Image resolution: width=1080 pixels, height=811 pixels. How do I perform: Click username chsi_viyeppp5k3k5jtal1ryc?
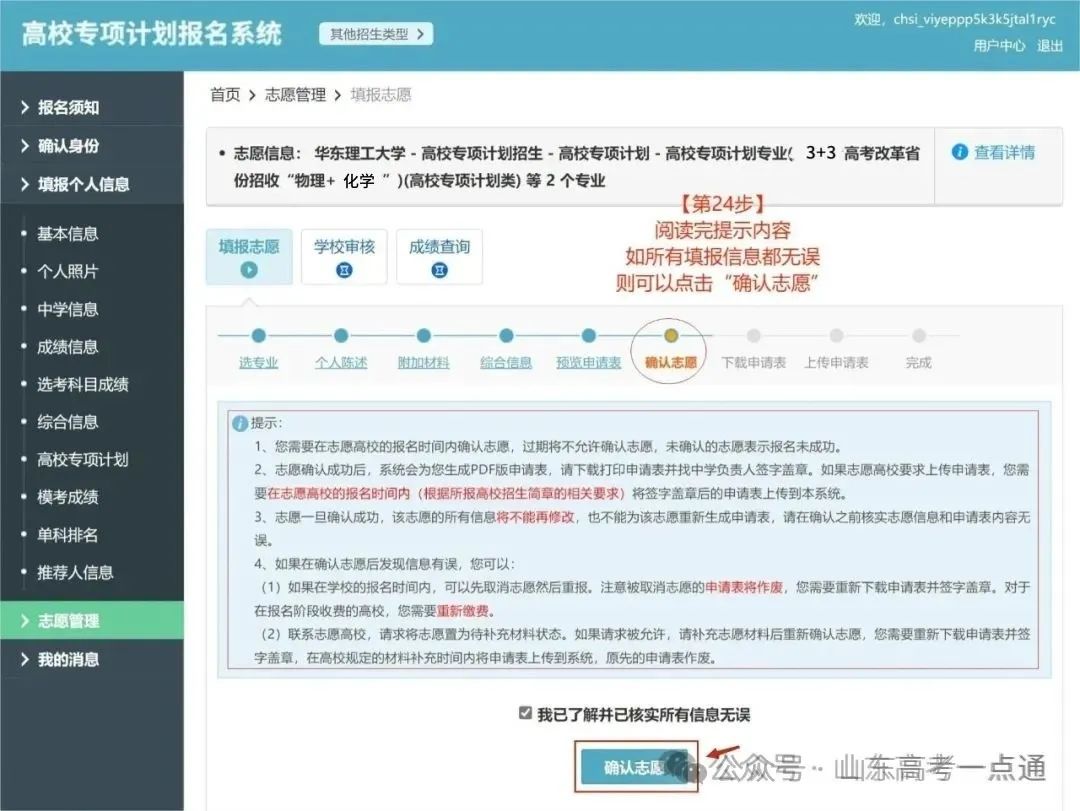974,19
